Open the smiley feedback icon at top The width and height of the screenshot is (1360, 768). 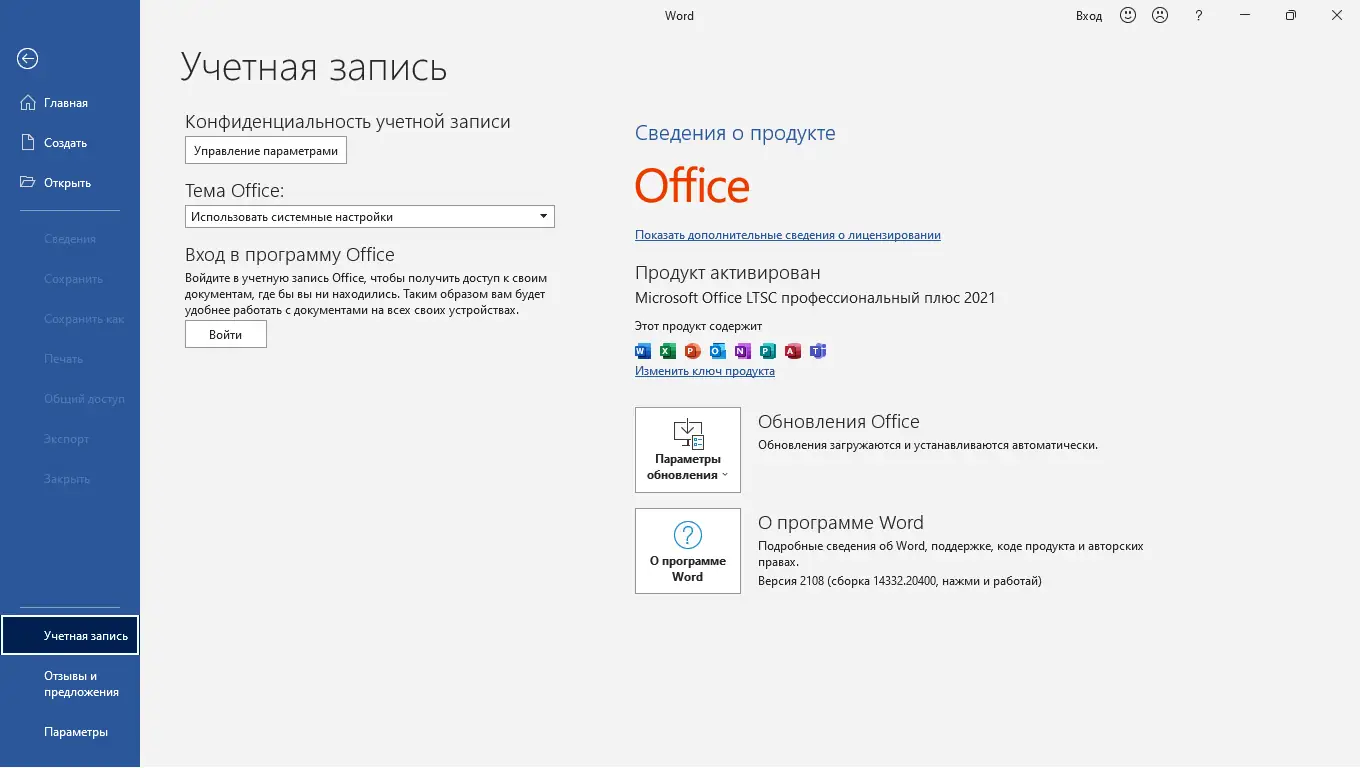click(1127, 15)
